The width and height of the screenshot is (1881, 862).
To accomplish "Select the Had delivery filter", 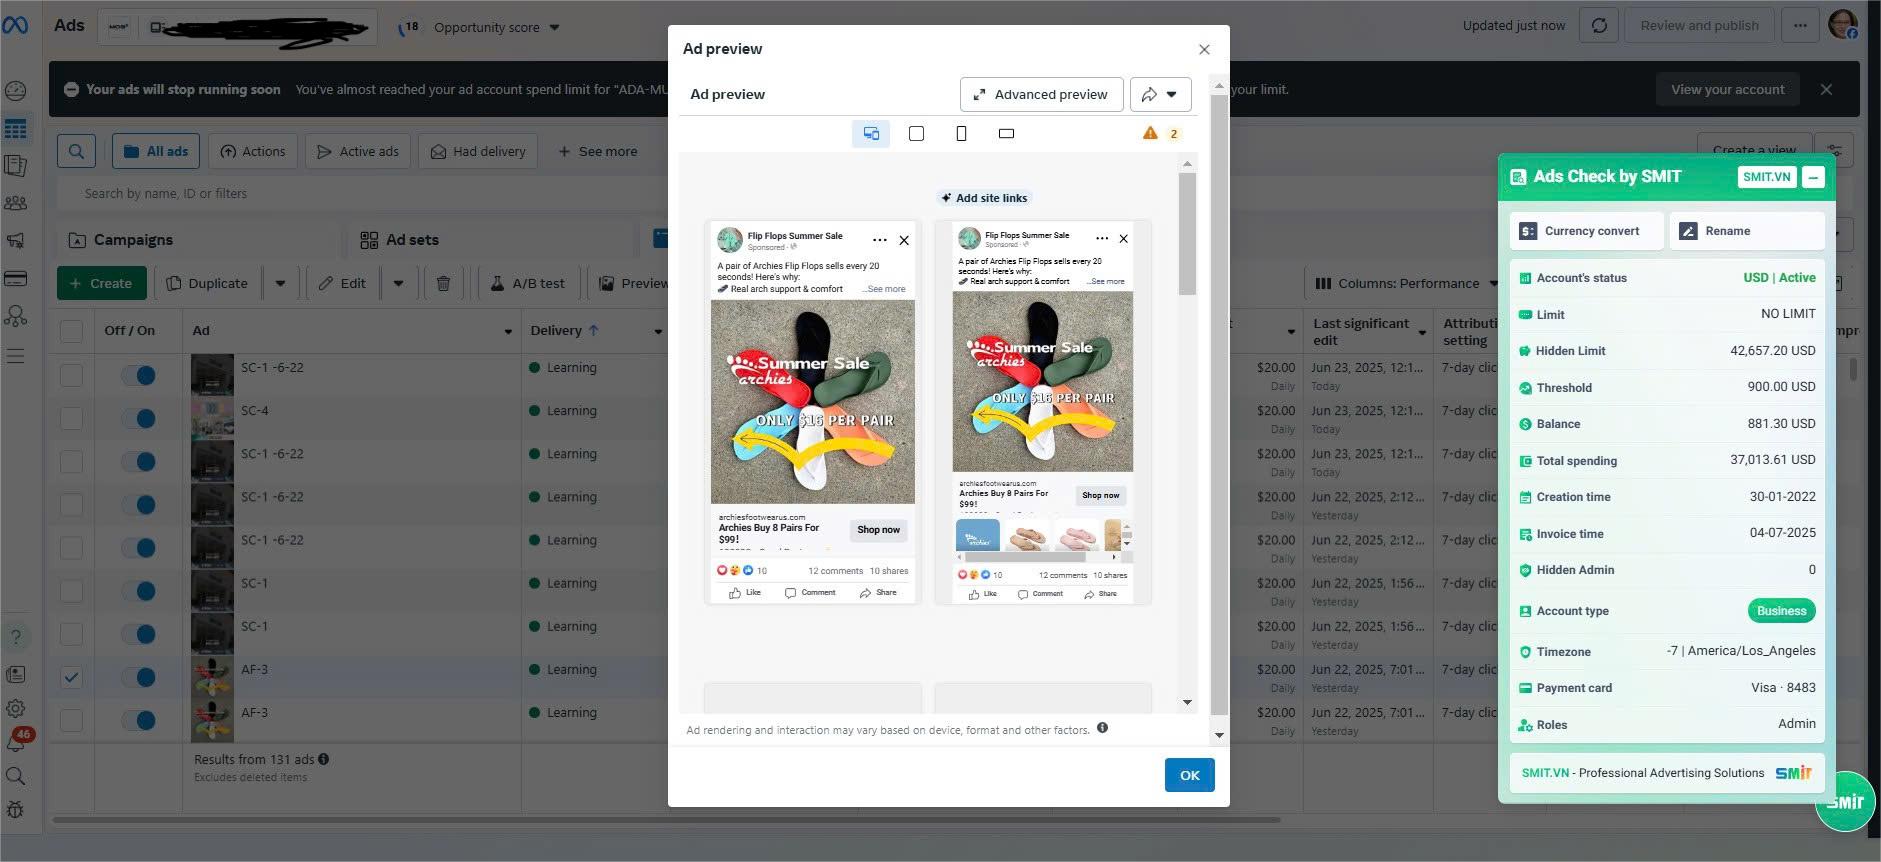I will tap(478, 151).
